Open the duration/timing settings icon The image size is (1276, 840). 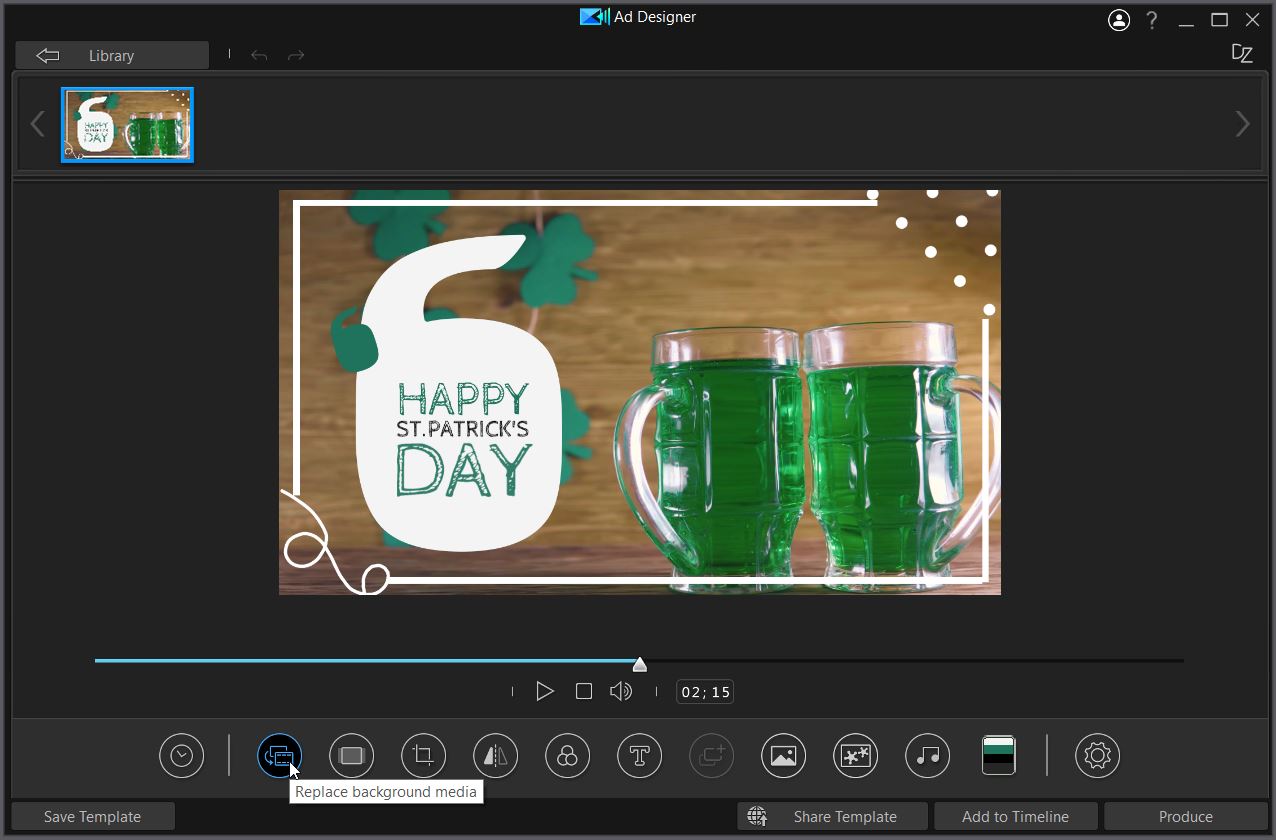[181, 756]
